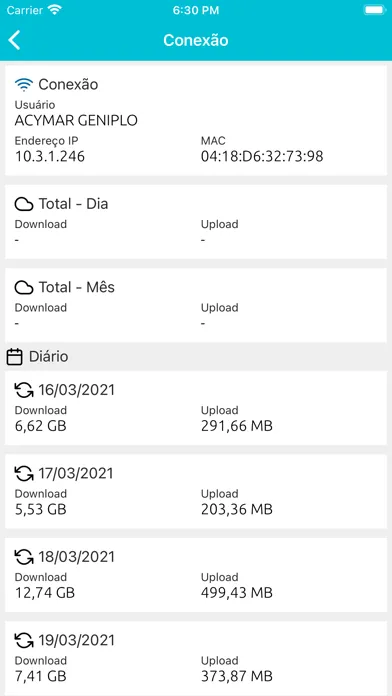This screenshot has height=696, width=392.
Task: Select the MAC address 04:18:D6:32:73:98
Action: pyautogui.click(x=262, y=156)
